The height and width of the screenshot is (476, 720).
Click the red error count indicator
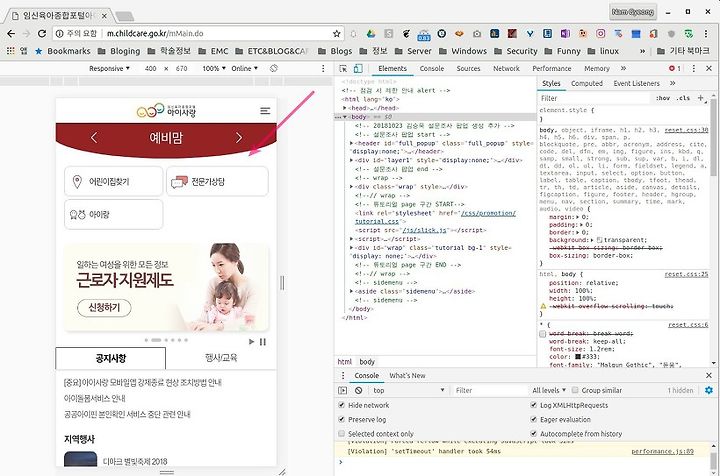click(675, 68)
